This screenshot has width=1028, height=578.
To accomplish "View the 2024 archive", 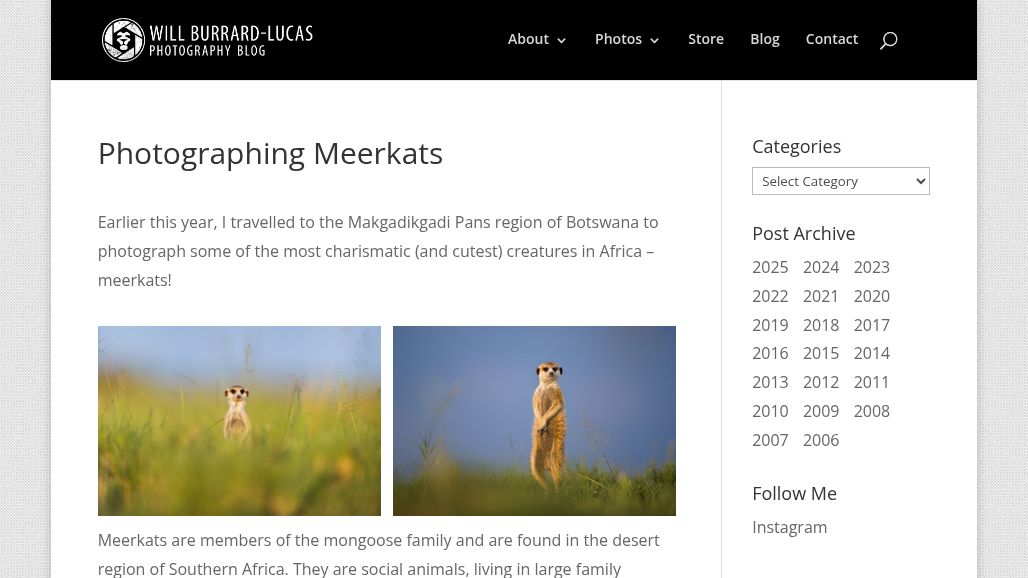I will pyautogui.click(x=820, y=267).
